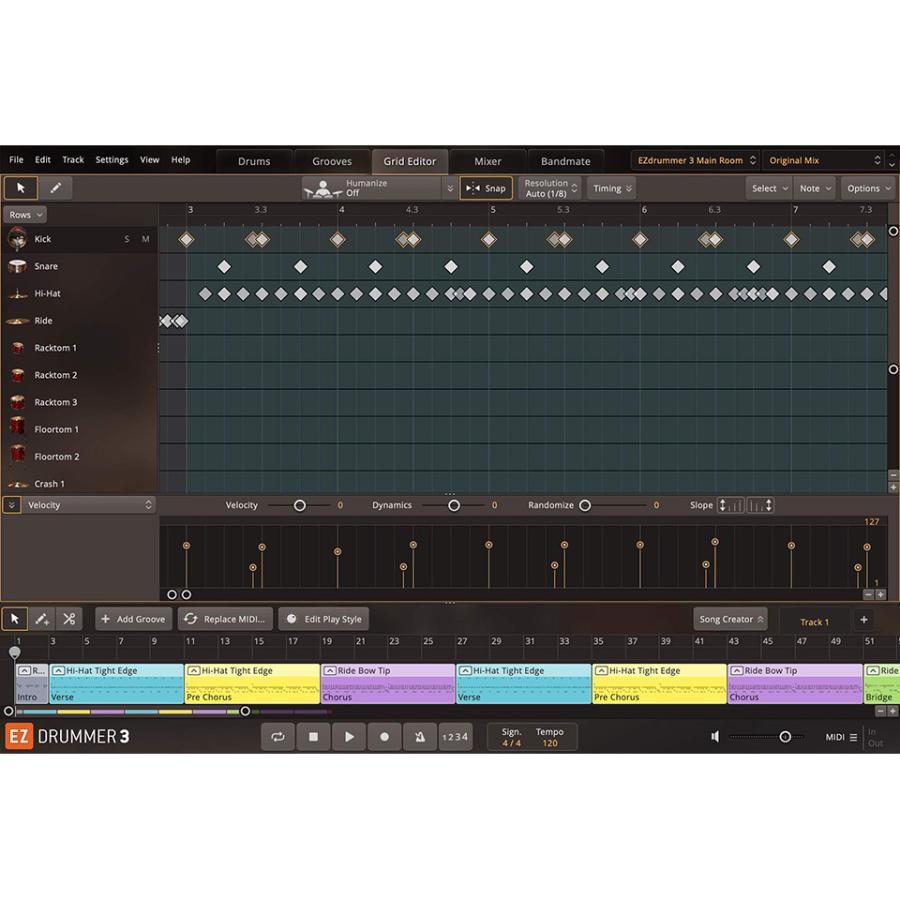Click the Record button
The image size is (900, 900).
click(x=384, y=737)
